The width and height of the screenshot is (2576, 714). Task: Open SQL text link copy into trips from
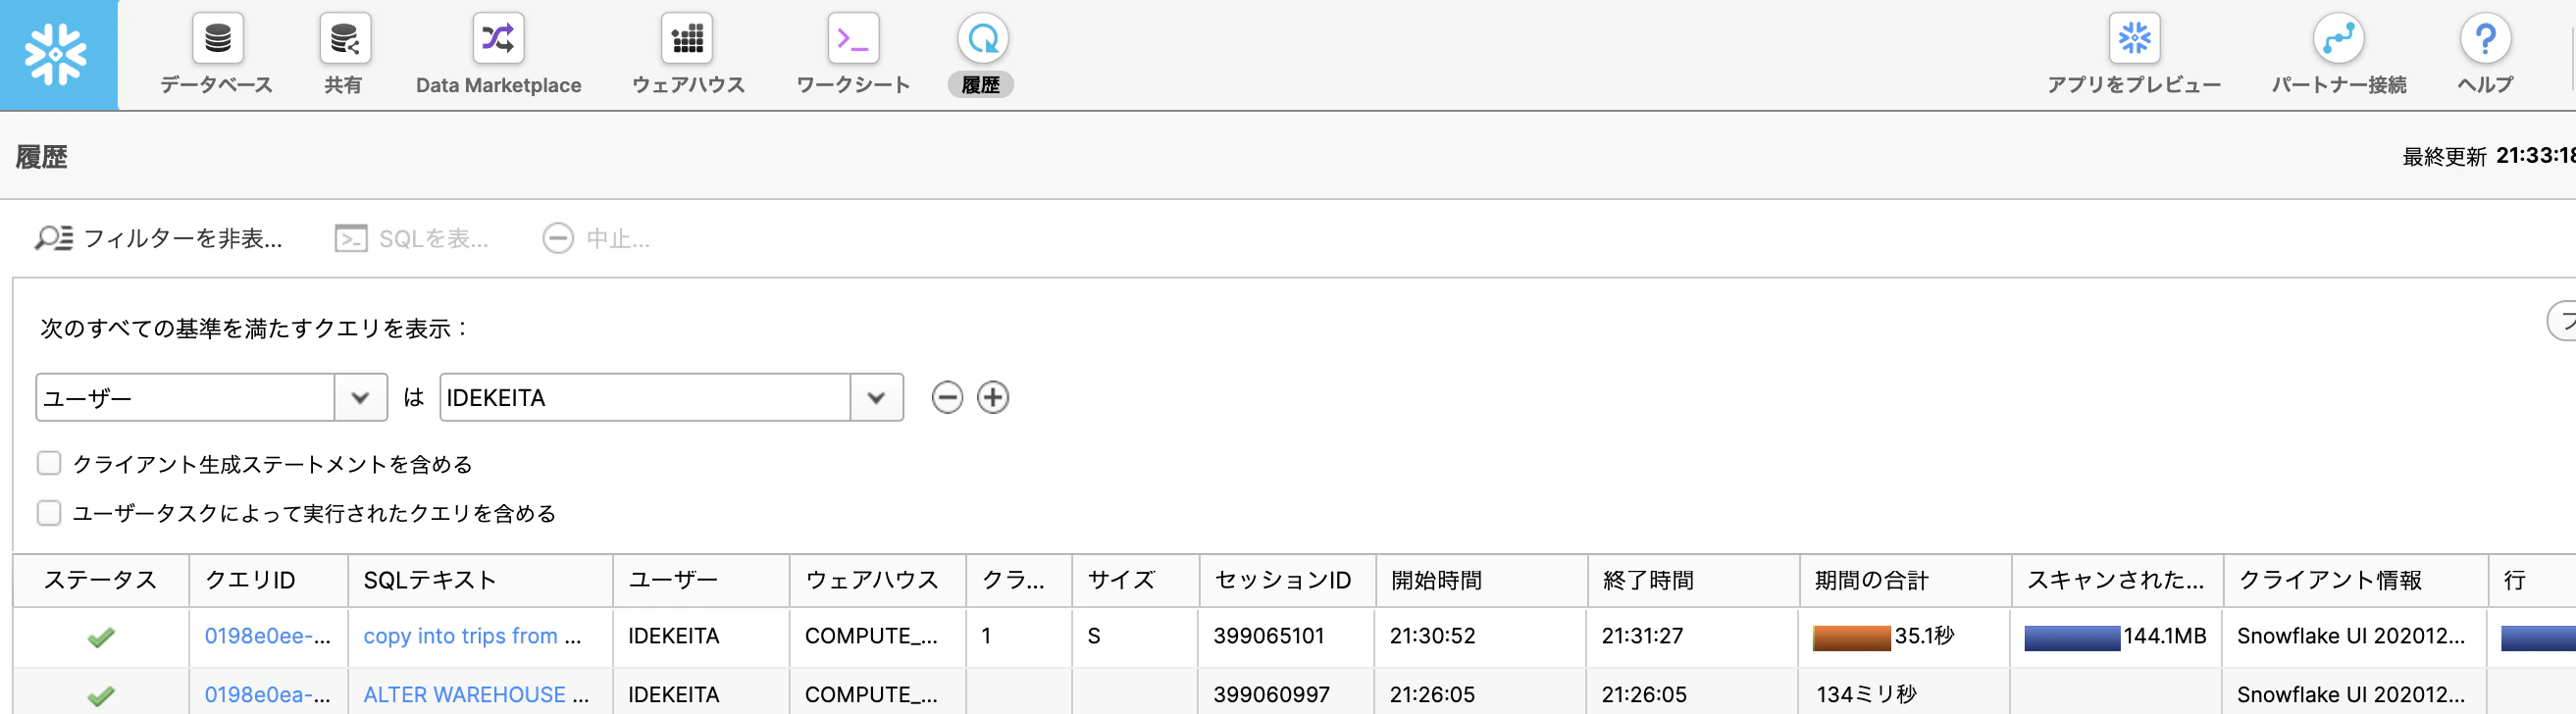click(x=472, y=636)
